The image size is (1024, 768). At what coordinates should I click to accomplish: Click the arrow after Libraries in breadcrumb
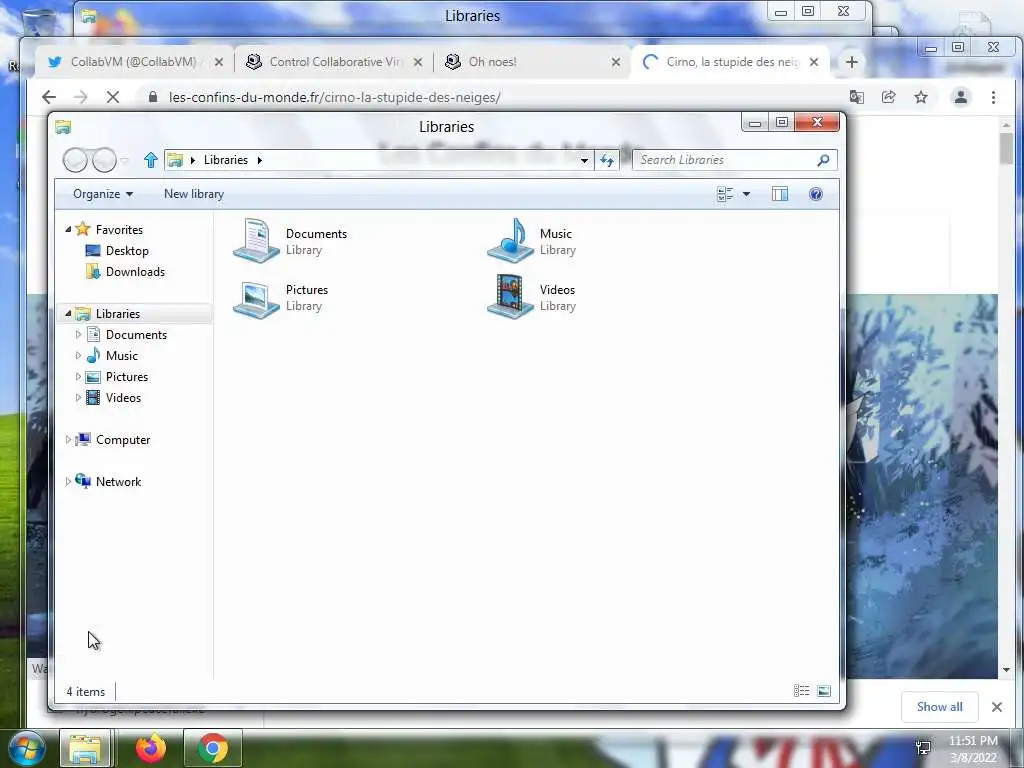pos(259,160)
